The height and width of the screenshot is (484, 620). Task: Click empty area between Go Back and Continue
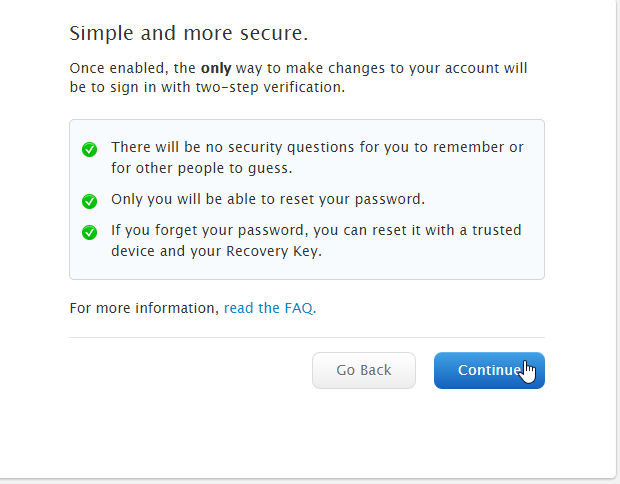(x=425, y=371)
